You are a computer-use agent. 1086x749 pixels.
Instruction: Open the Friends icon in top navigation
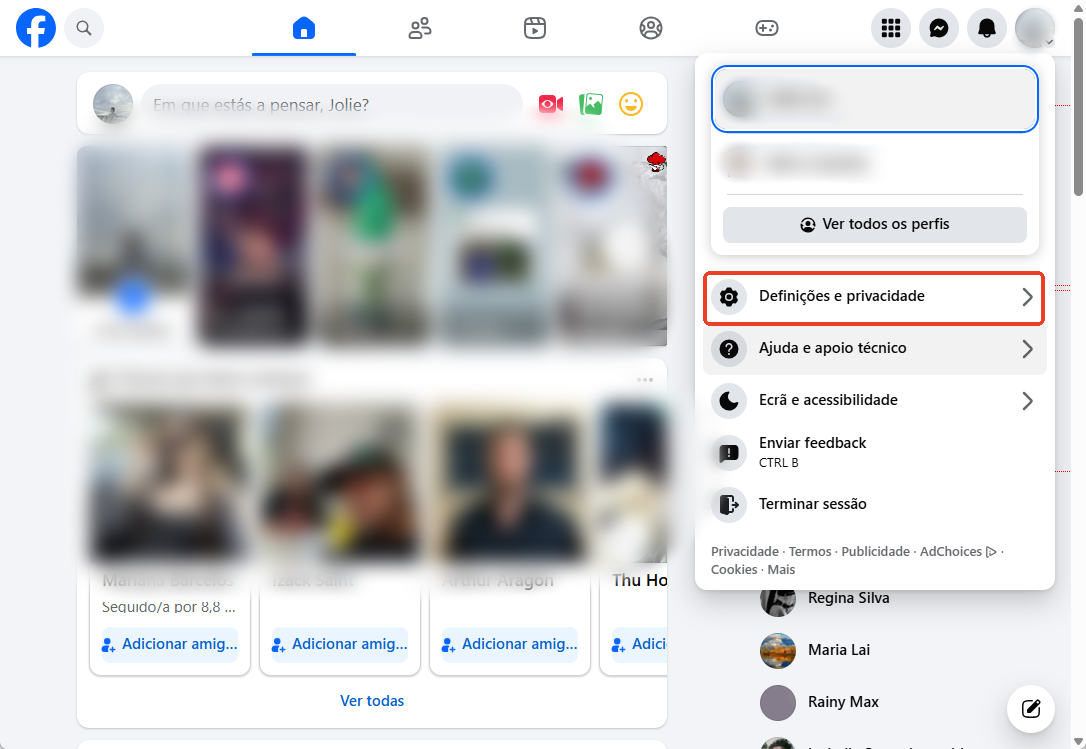click(x=419, y=28)
